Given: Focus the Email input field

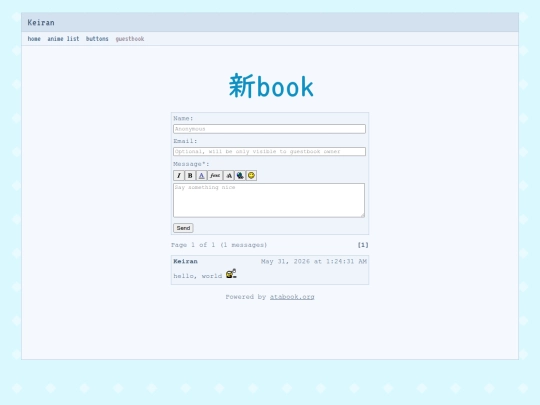Looking at the screenshot, I should click(269, 152).
